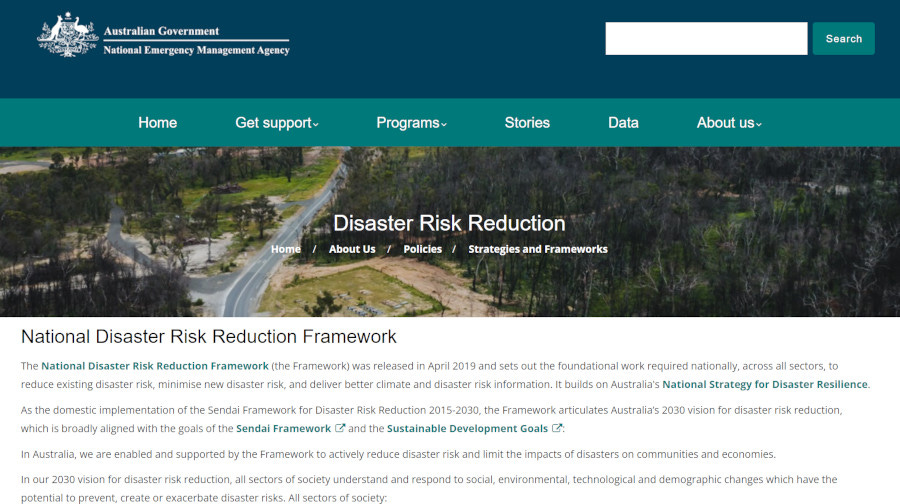Screen dimensions: 900x504
Task: Follow the Sustainable Development Goals link
Action: click(x=467, y=428)
